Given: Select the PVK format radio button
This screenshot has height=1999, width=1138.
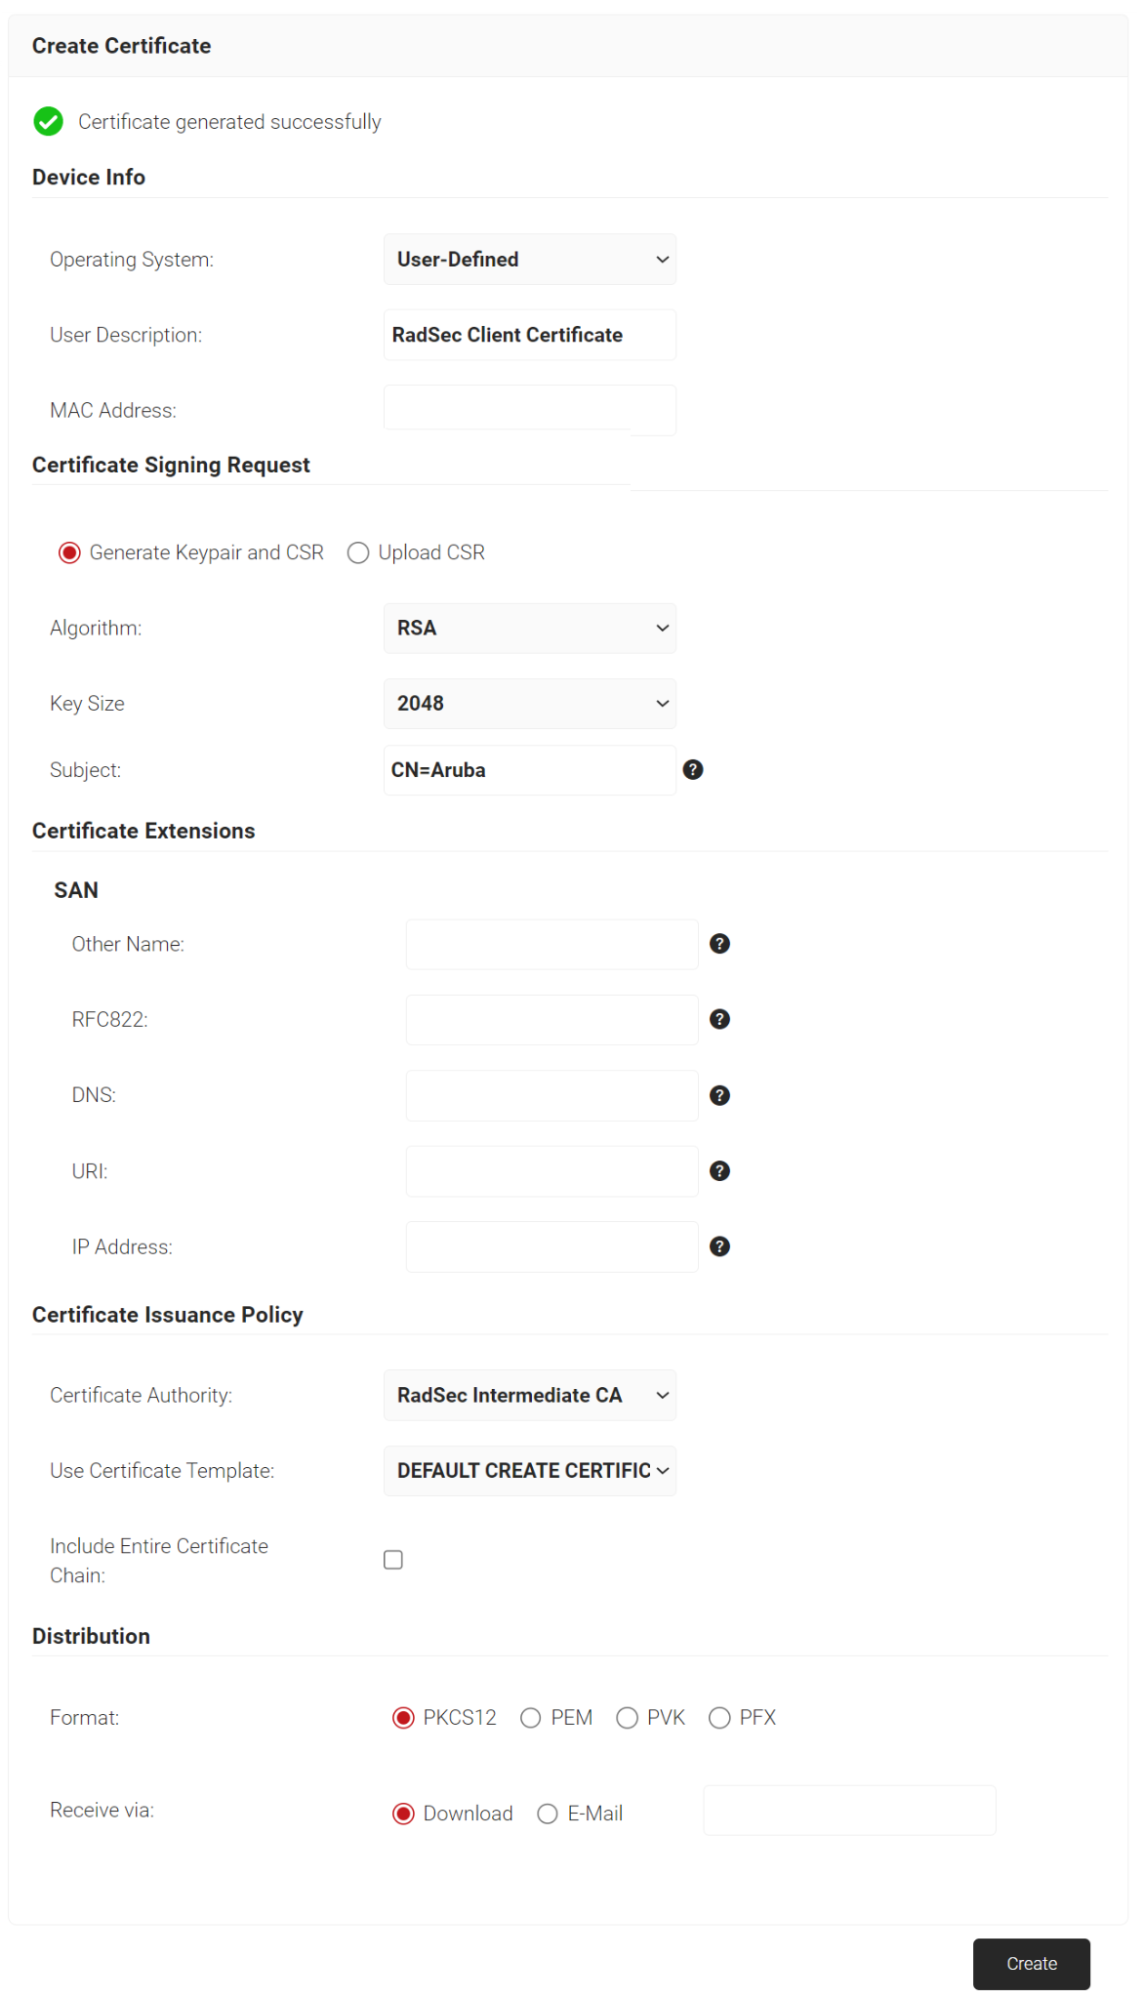Looking at the screenshot, I should [x=627, y=1718].
